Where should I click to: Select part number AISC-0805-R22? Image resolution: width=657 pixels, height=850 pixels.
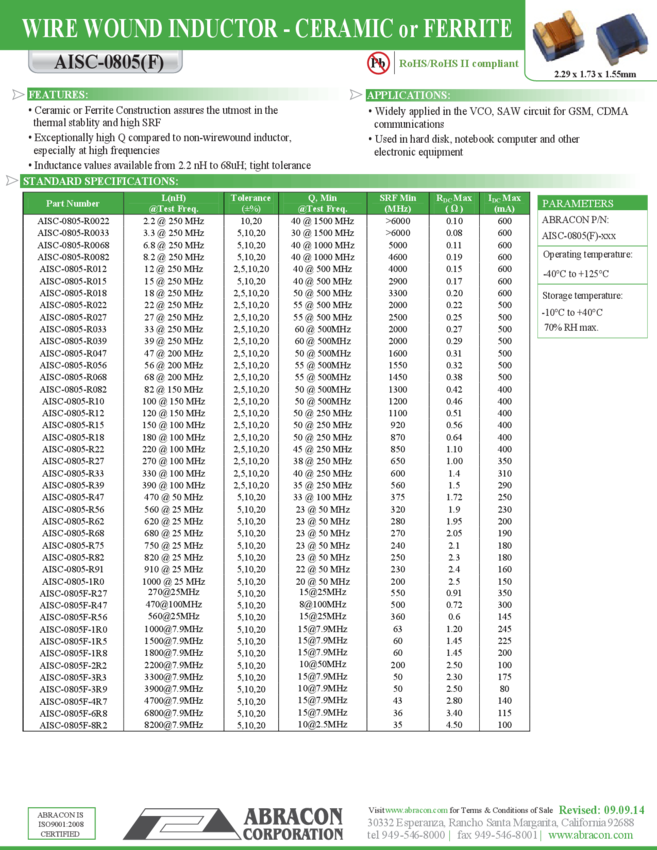pyautogui.click(x=73, y=449)
